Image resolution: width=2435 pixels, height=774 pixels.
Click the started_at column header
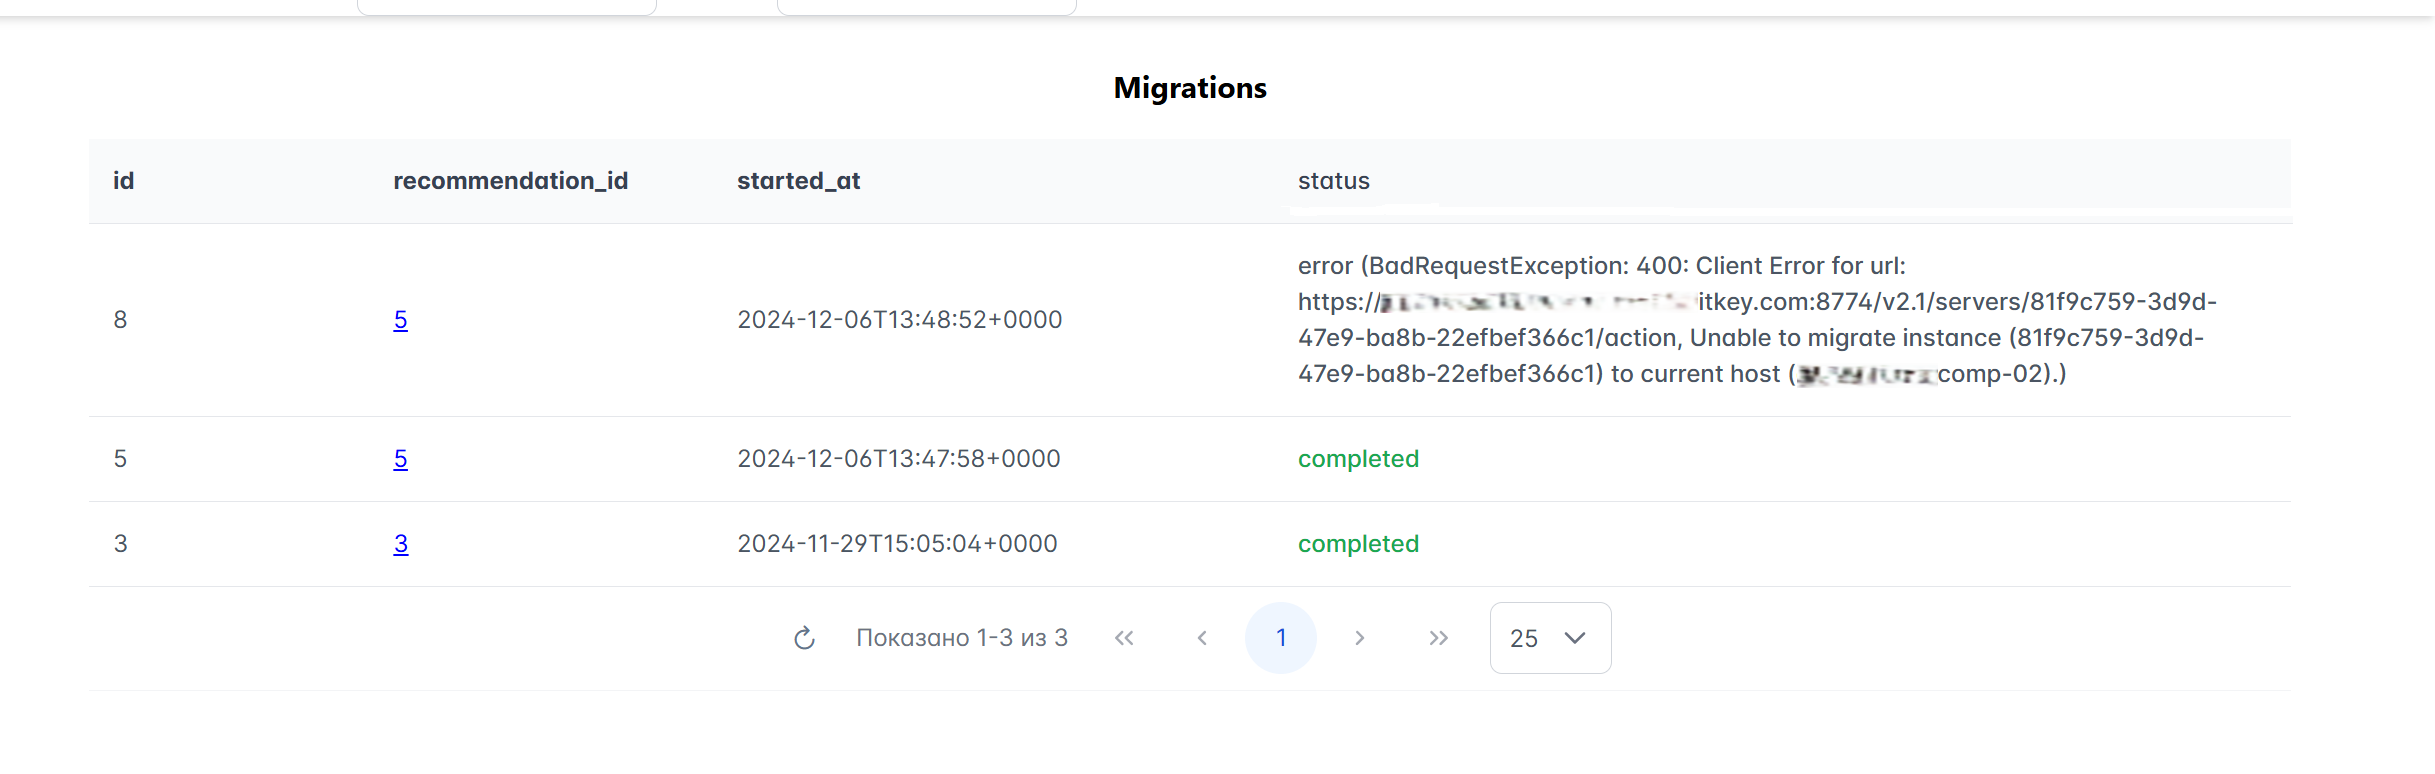(798, 181)
